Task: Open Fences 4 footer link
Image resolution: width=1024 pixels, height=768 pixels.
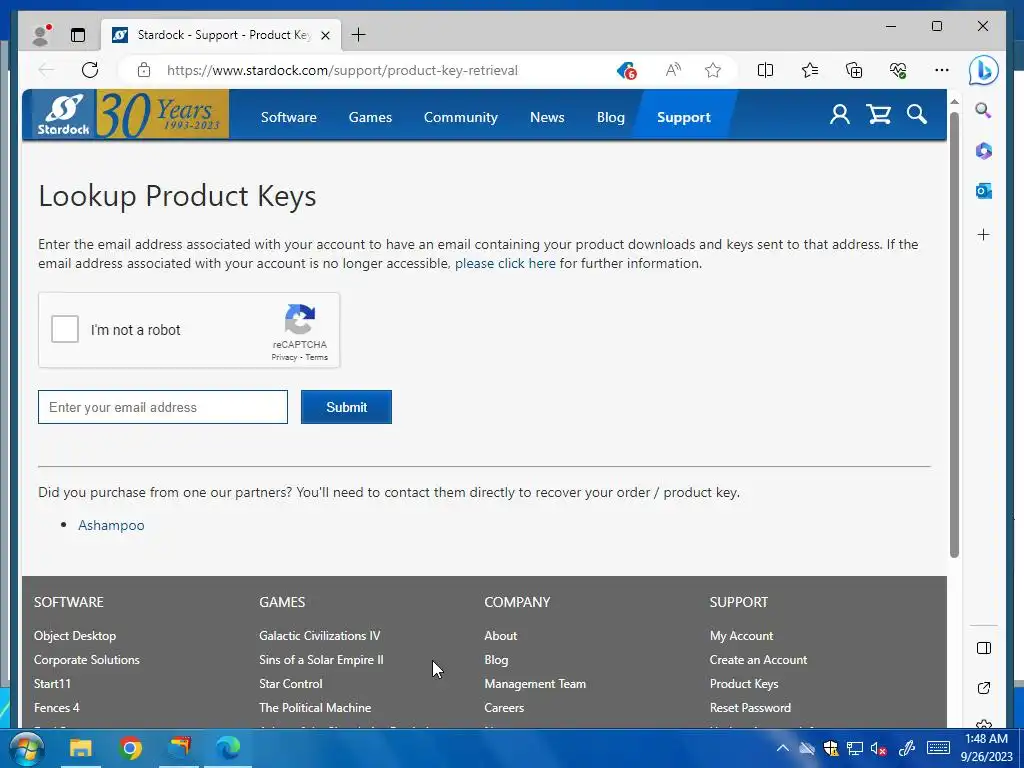Action: pyautogui.click(x=56, y=707)
